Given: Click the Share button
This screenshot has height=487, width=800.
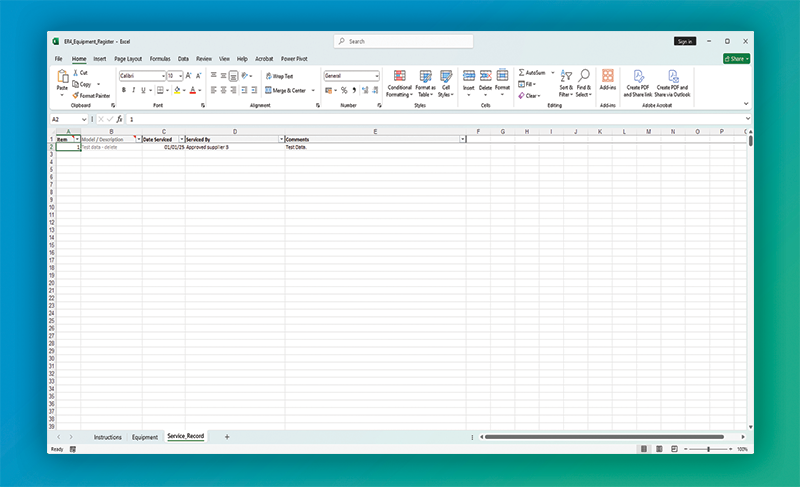Looking at the screenshot, I should coord(736,59).
